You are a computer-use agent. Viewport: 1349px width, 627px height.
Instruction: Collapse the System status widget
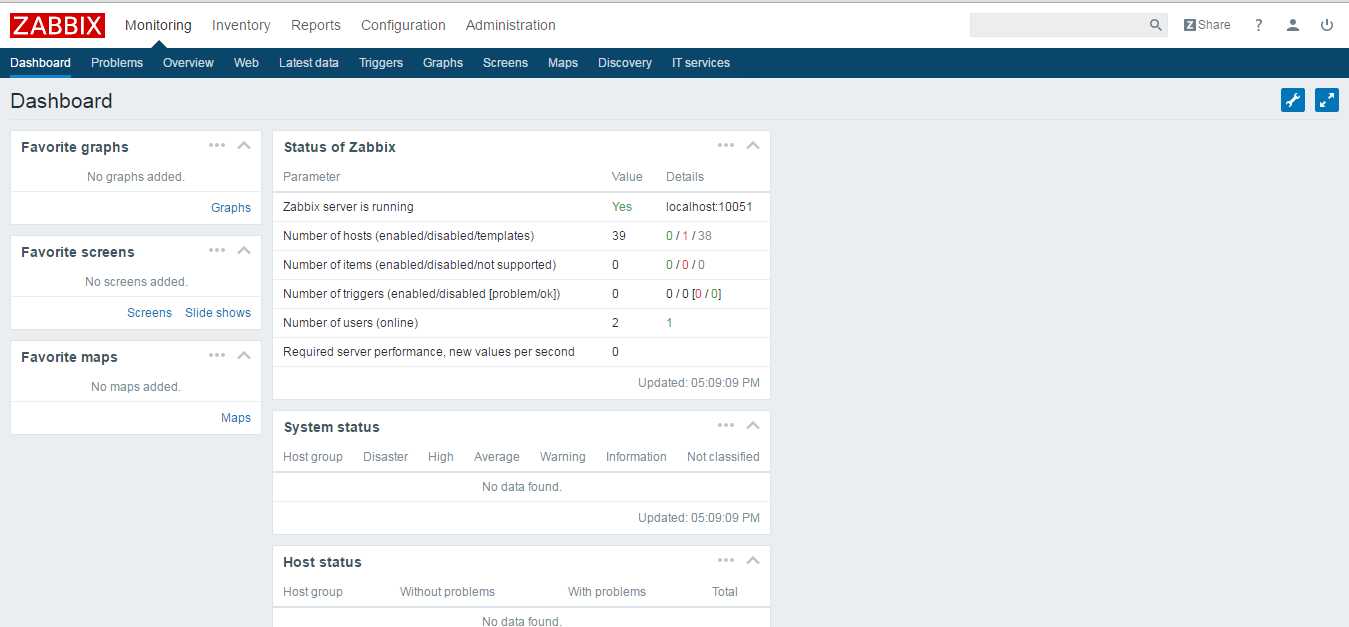click(x=753, y=425)
